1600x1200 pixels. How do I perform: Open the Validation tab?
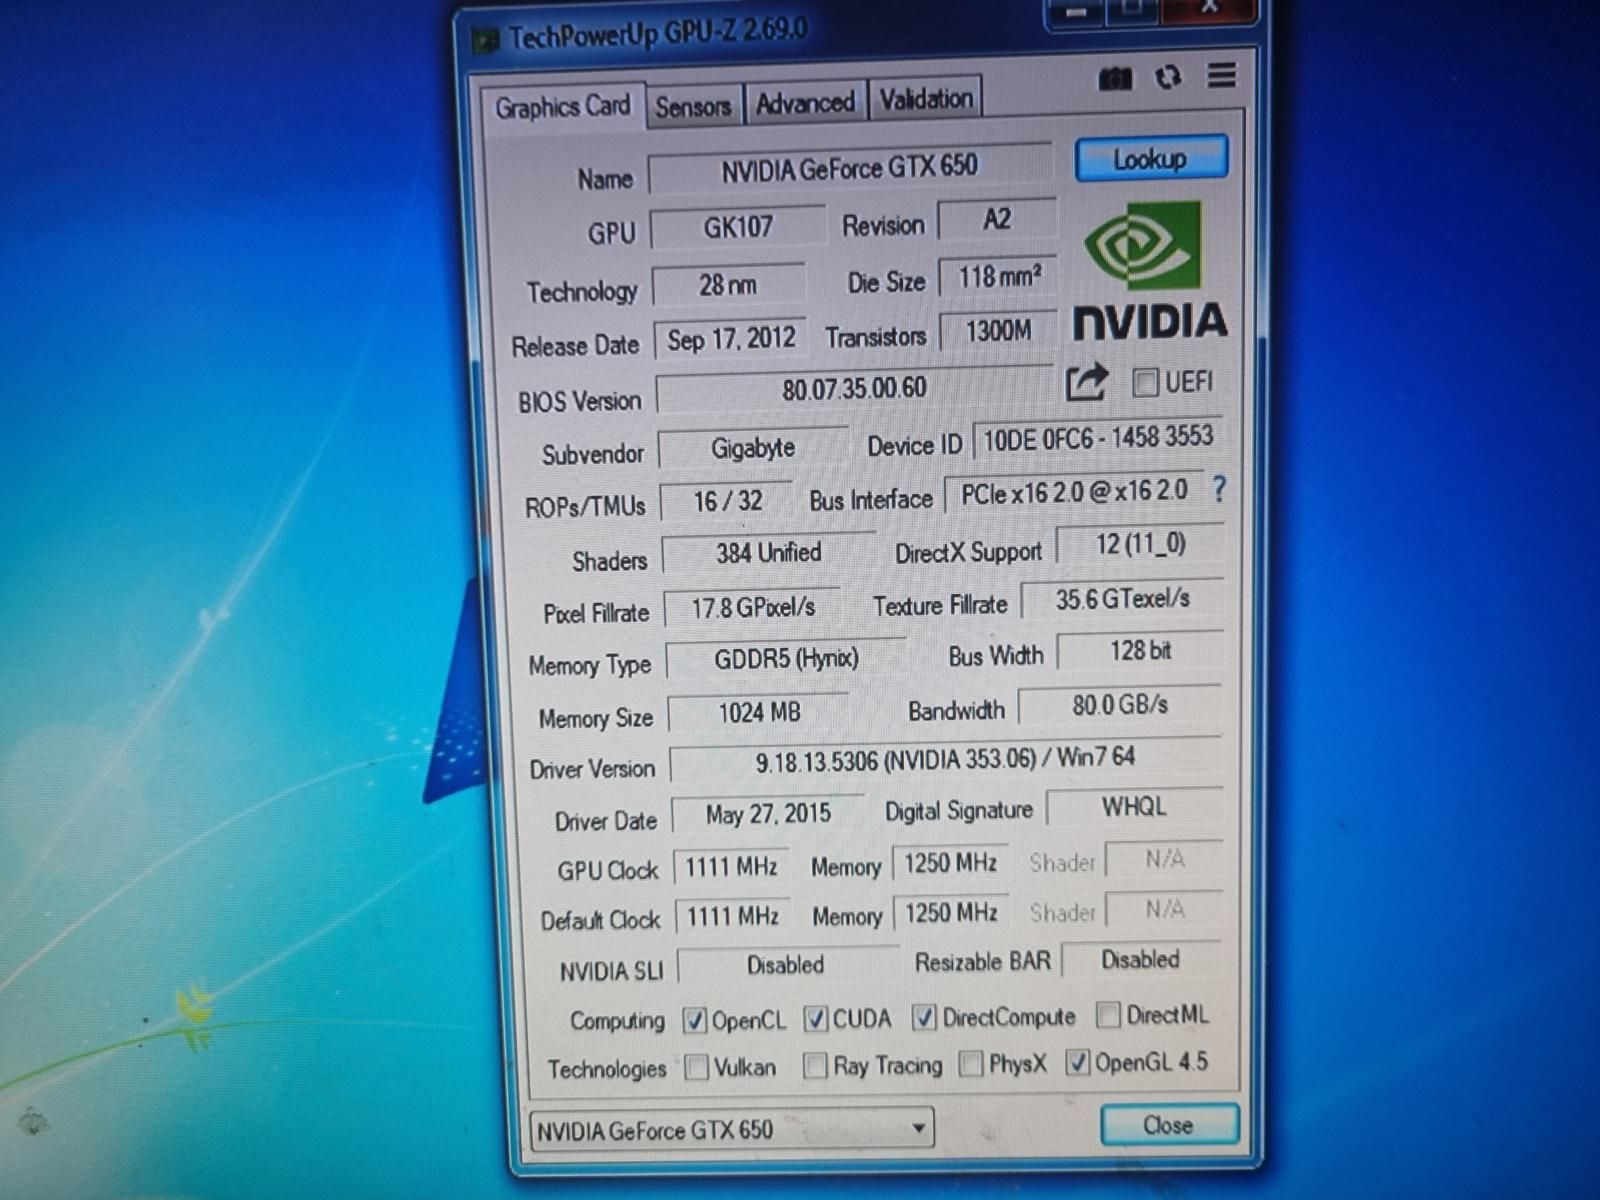point(926,99)
